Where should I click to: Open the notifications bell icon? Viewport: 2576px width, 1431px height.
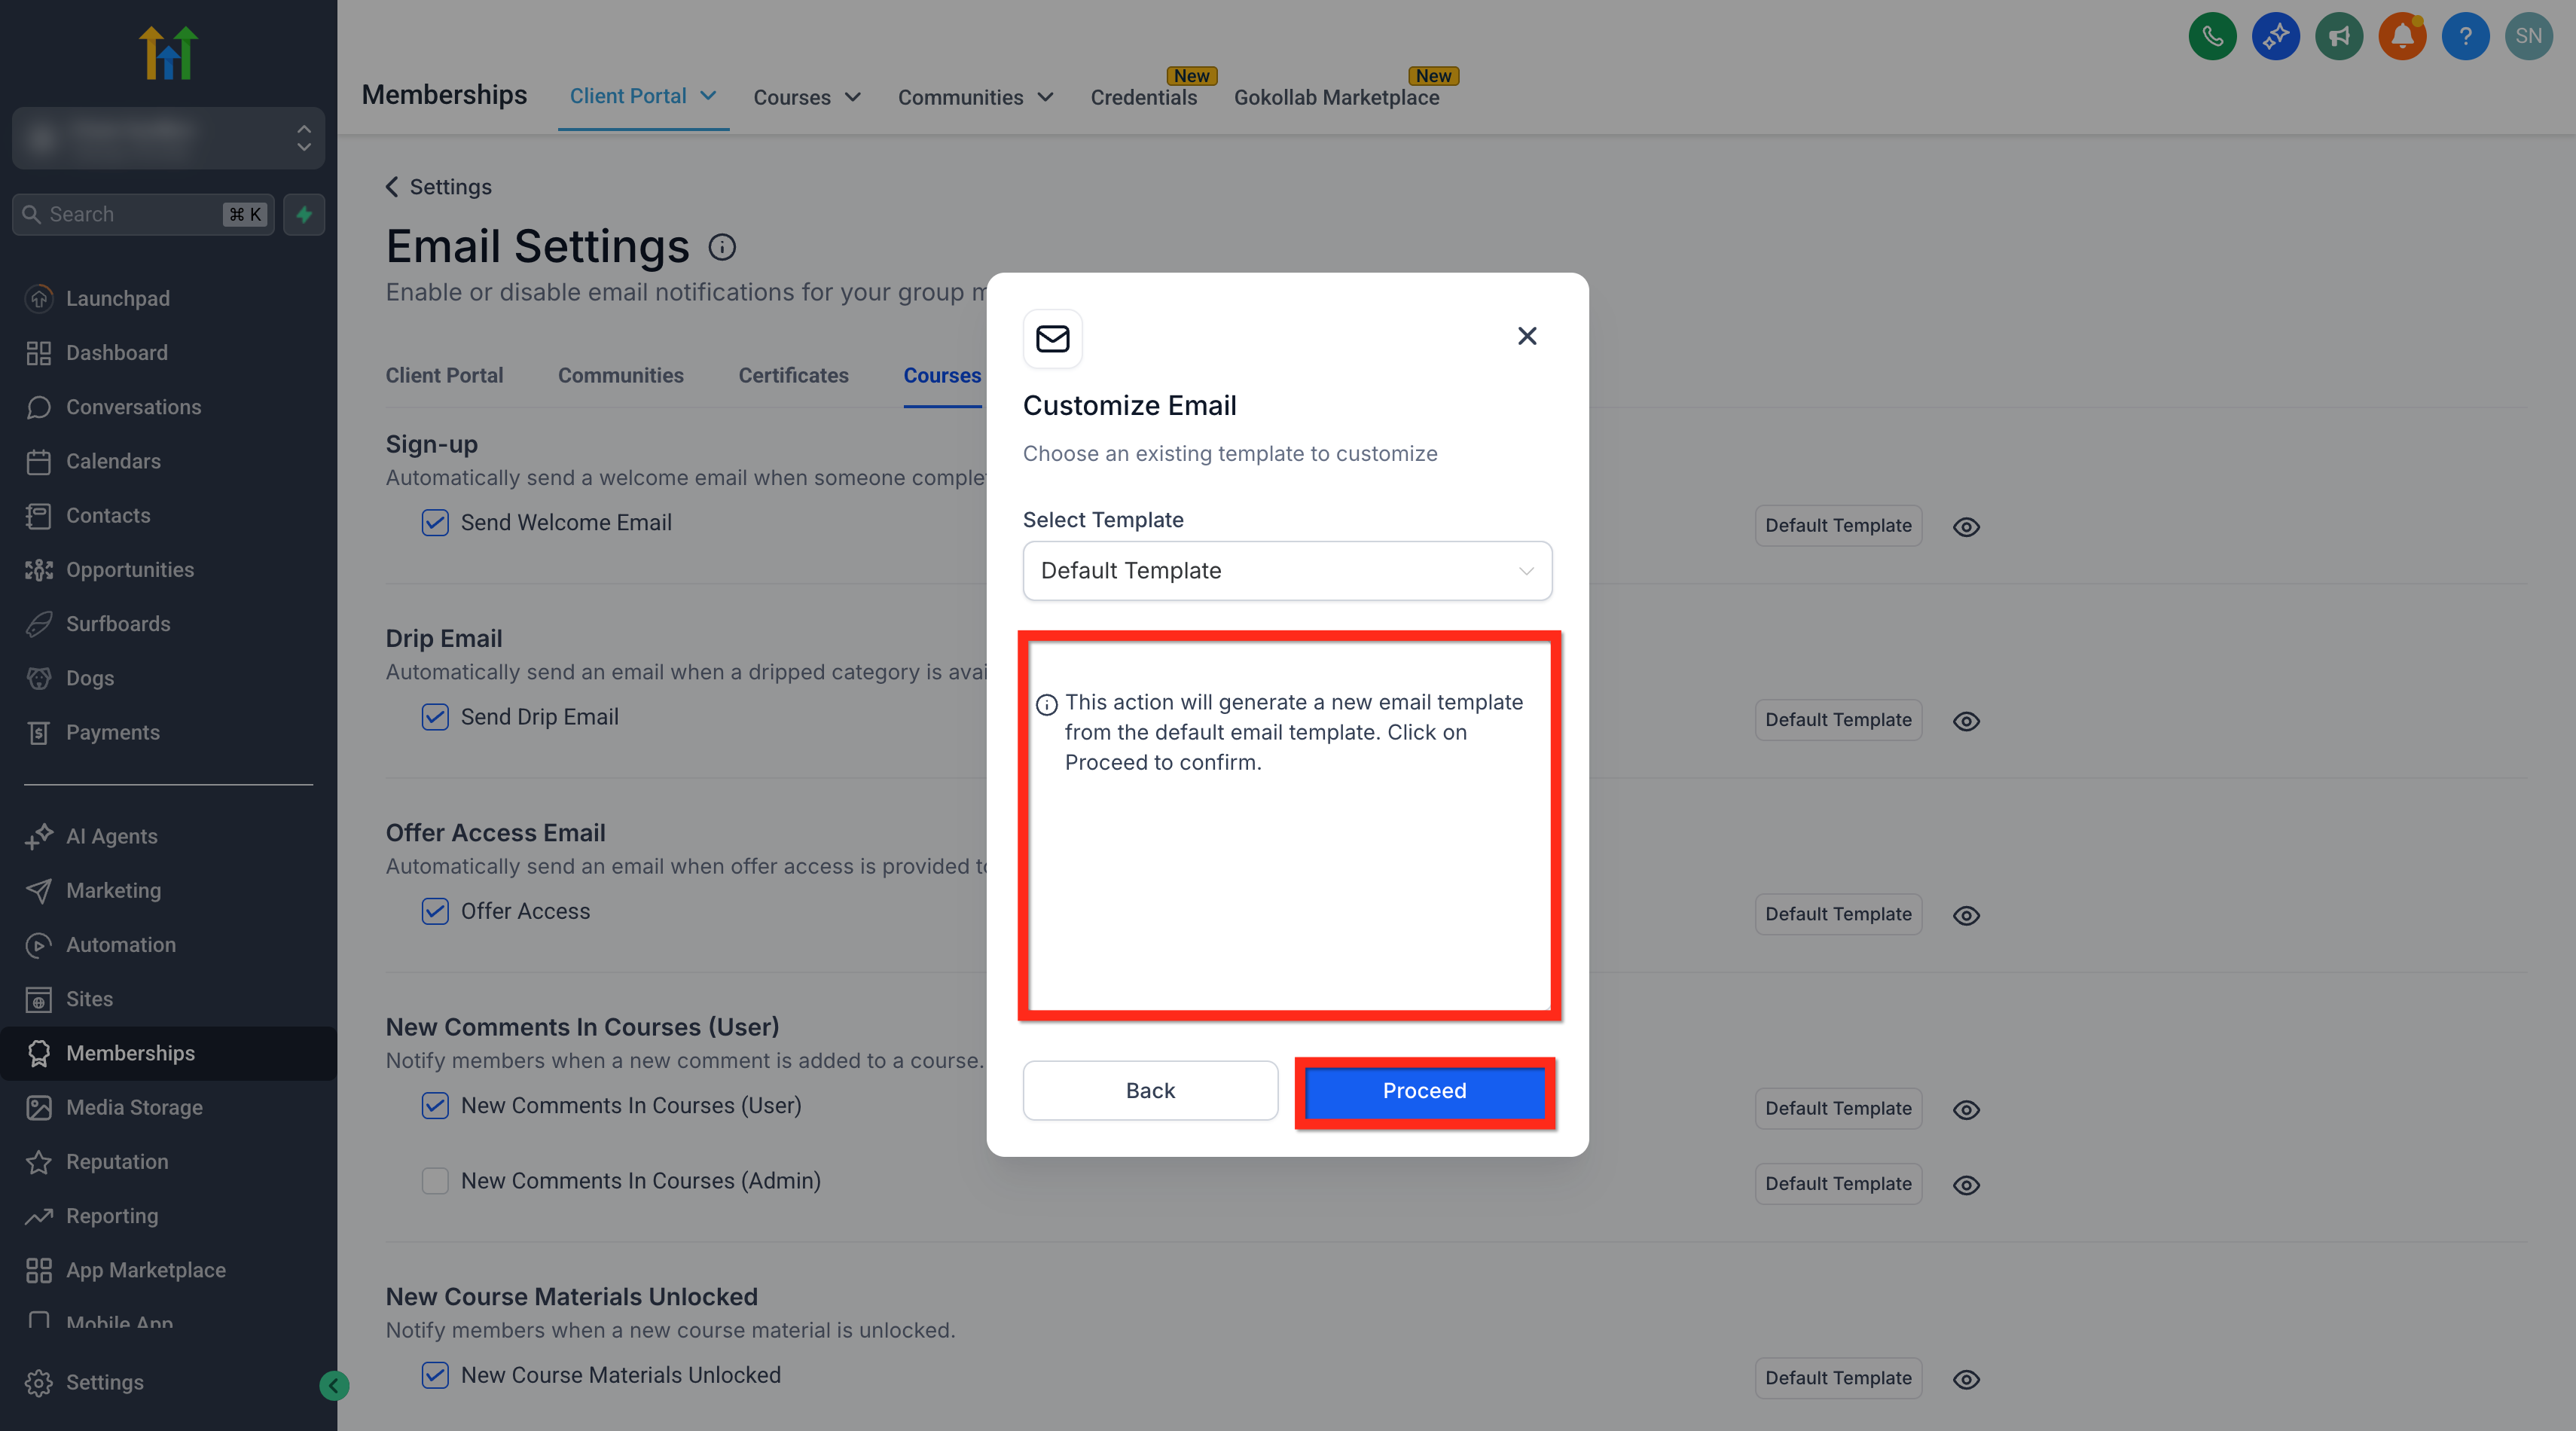coord(2402,37)
